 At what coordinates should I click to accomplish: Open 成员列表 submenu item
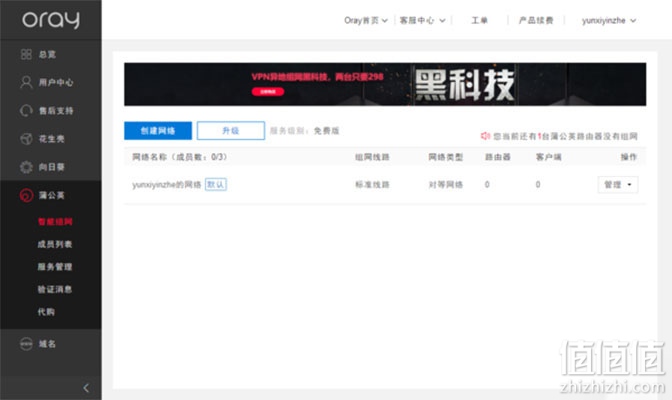[x=55, y=244]
